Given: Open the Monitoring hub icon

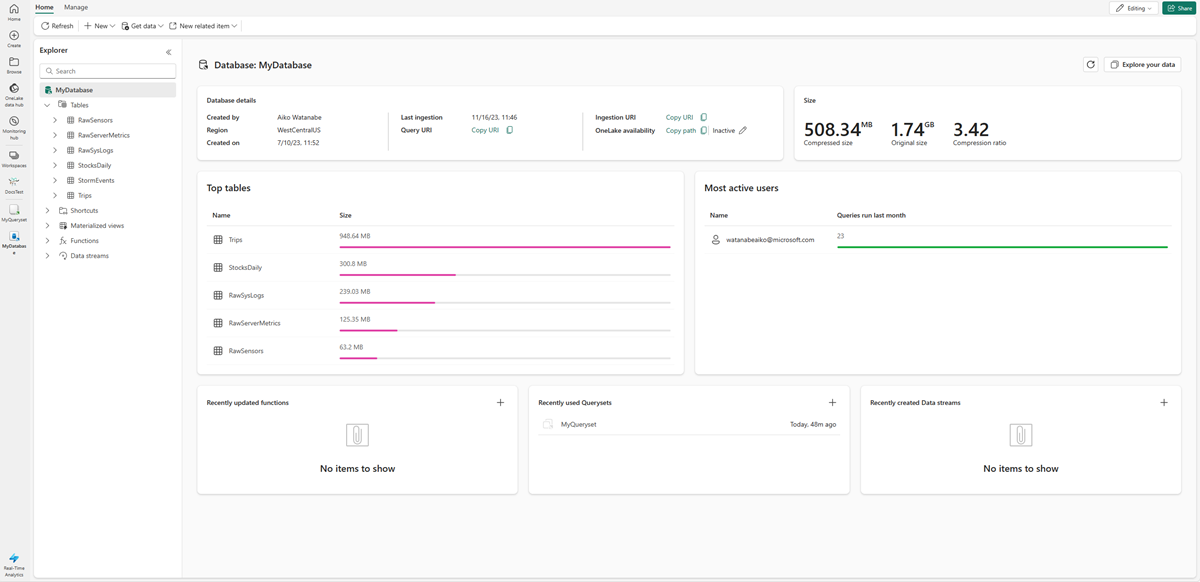Looking at the screenshot, I should click(x=14, y=123).
